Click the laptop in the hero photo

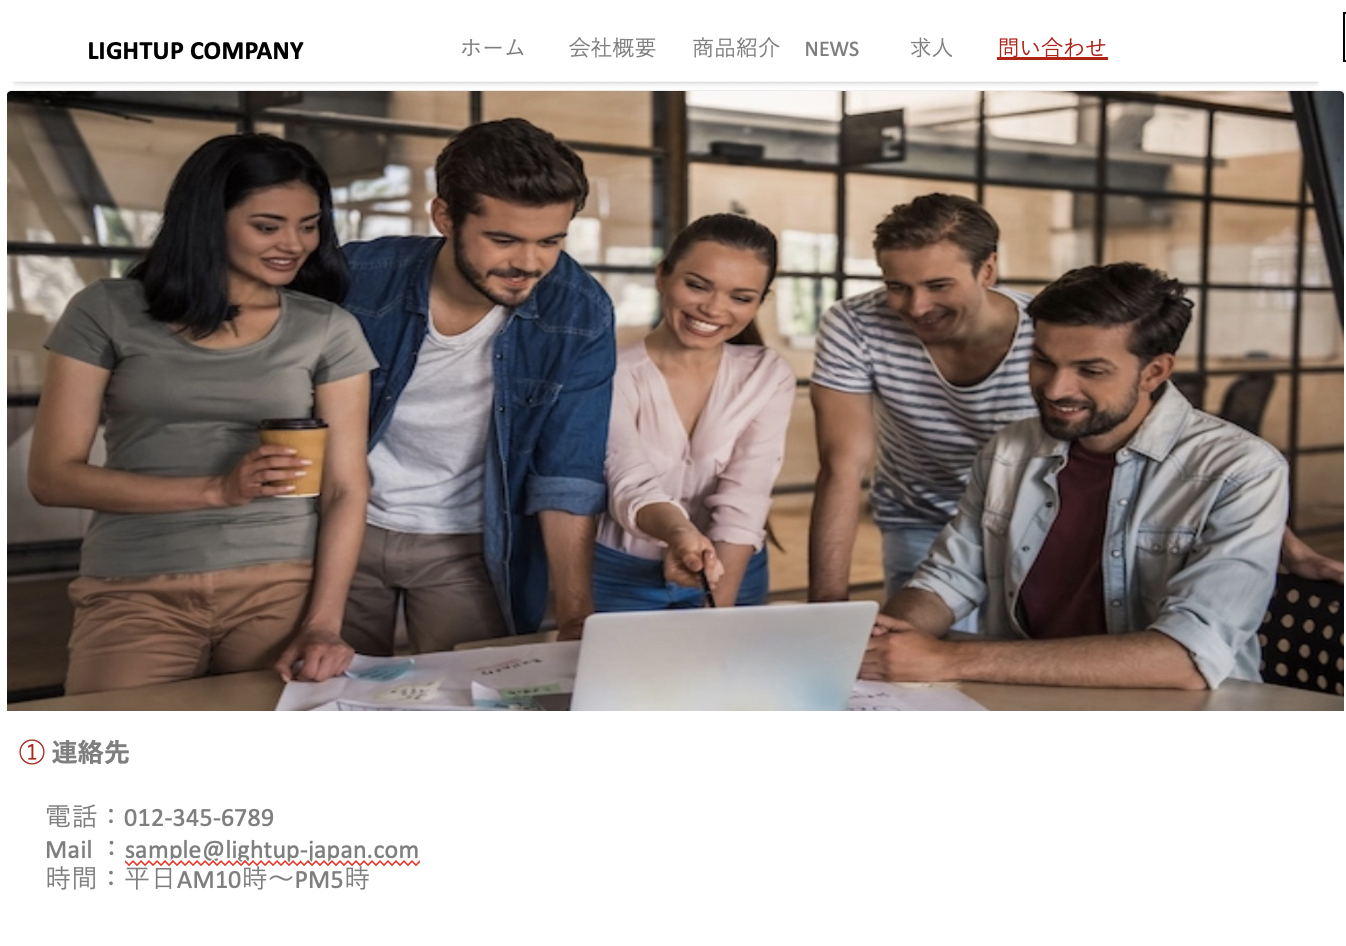pos(724,656)
